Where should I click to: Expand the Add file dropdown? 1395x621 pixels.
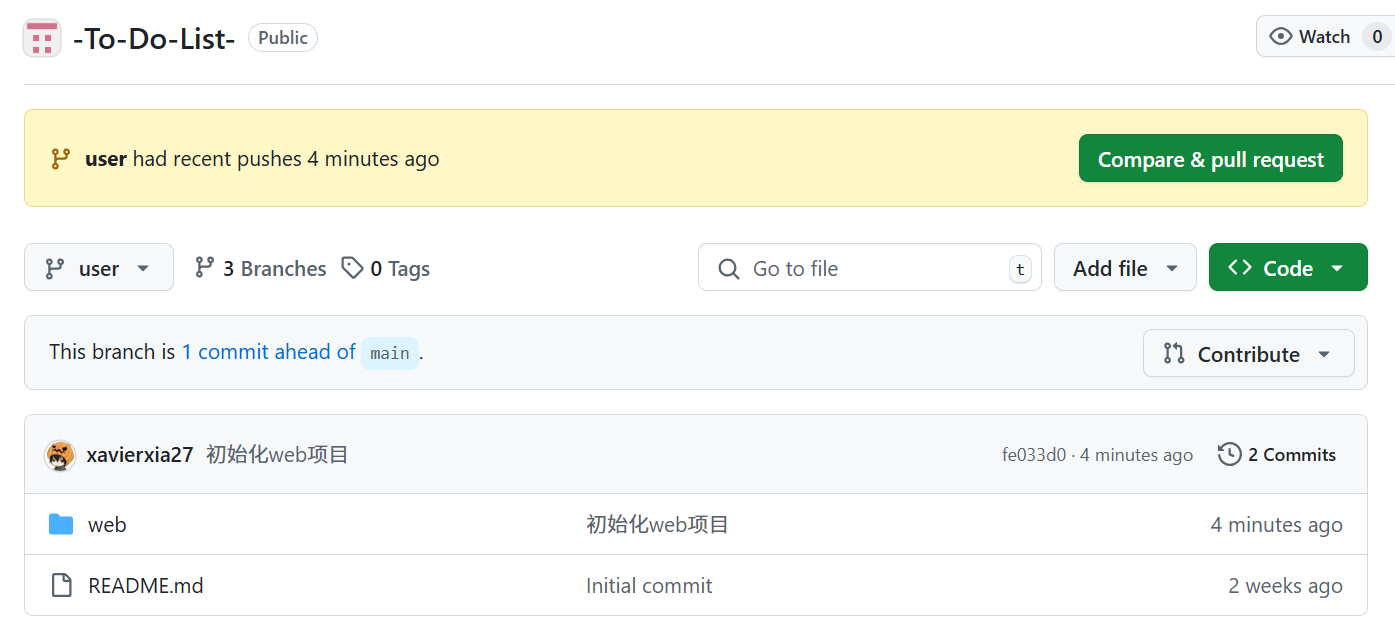(1125, 268)
